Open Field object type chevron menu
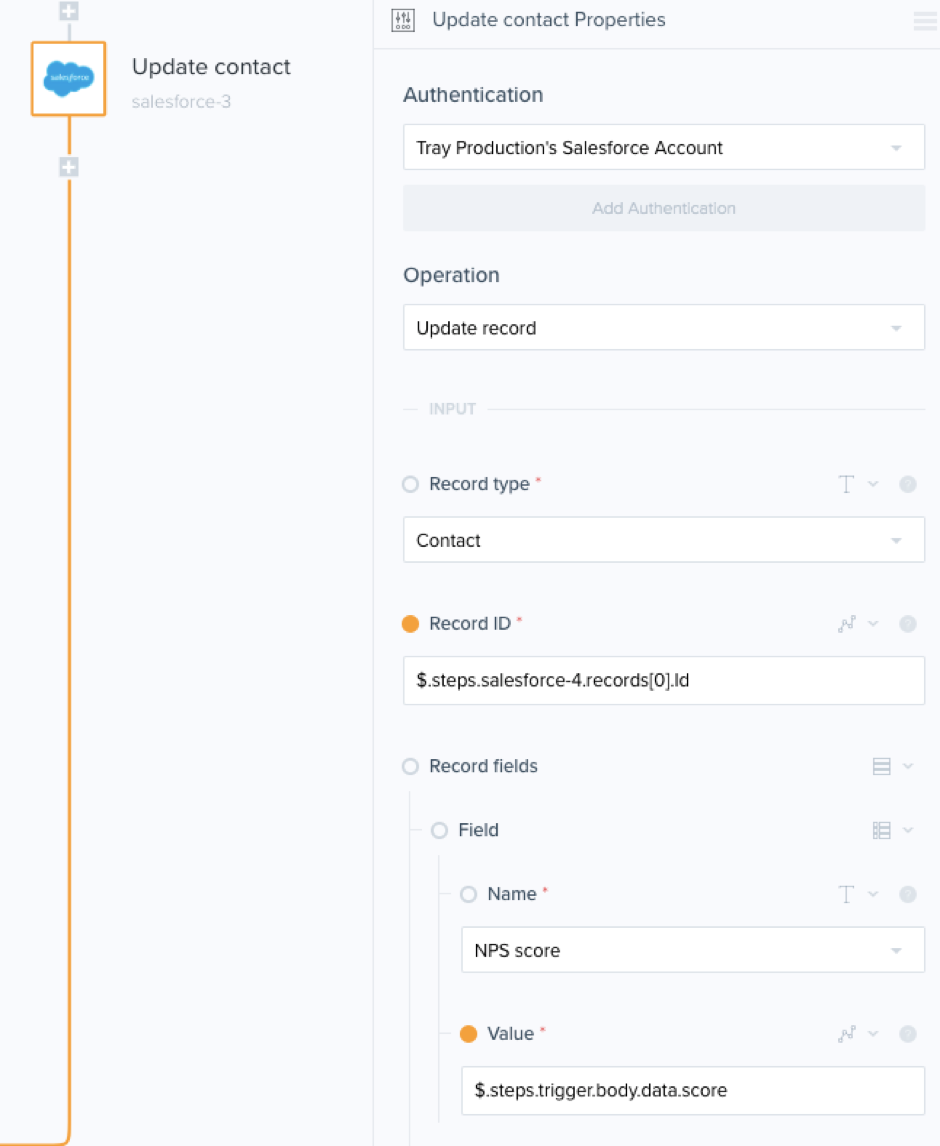 pos(908,830)
